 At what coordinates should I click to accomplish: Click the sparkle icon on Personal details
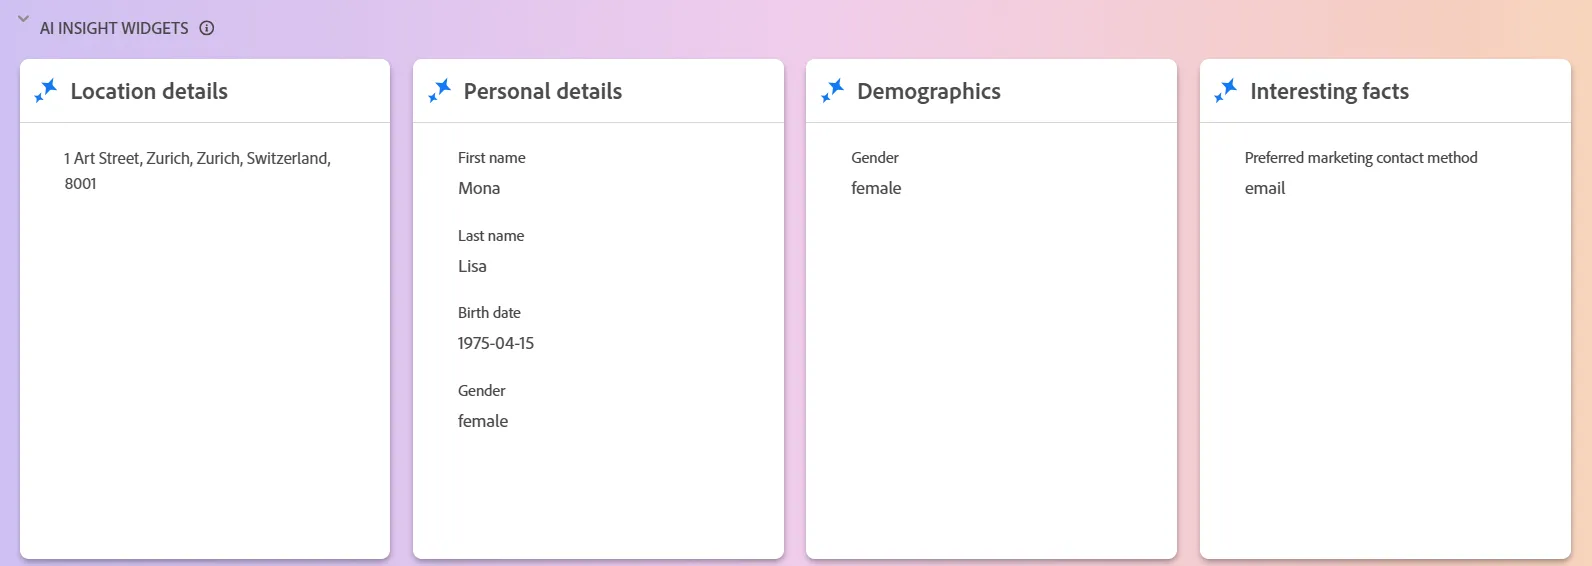click(x=439, y=91)
